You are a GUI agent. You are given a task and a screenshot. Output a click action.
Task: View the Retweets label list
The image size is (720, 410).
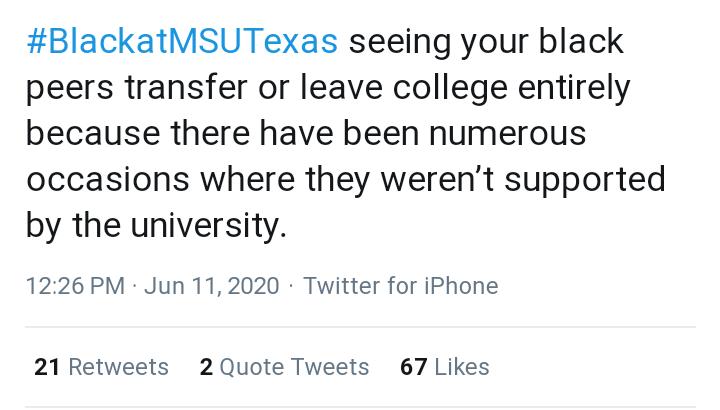click(118, 367)
